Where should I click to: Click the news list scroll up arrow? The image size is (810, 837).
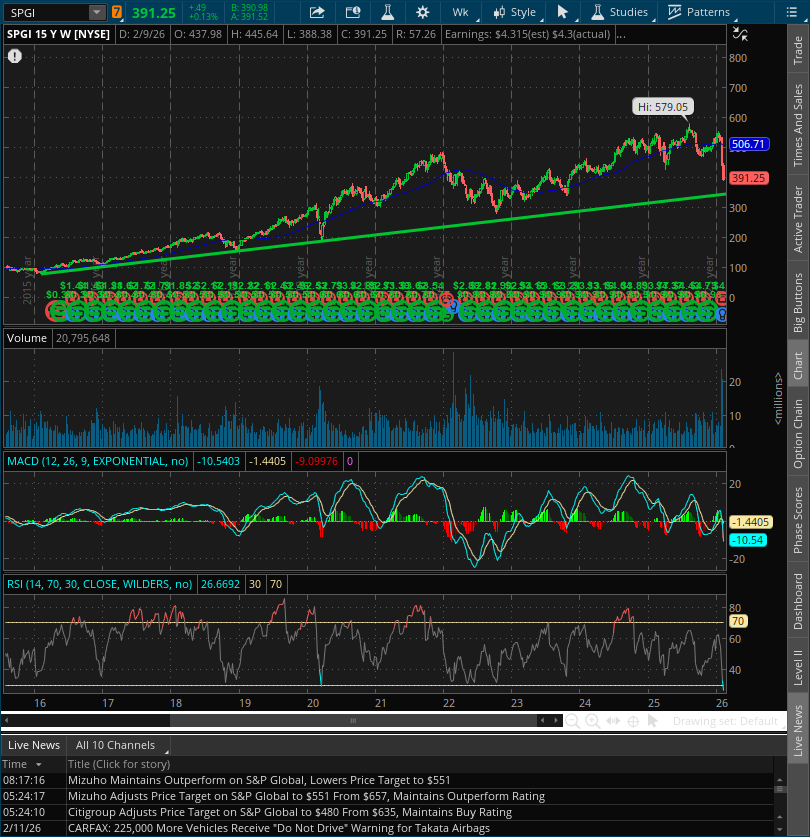click(x=780, y=780)
